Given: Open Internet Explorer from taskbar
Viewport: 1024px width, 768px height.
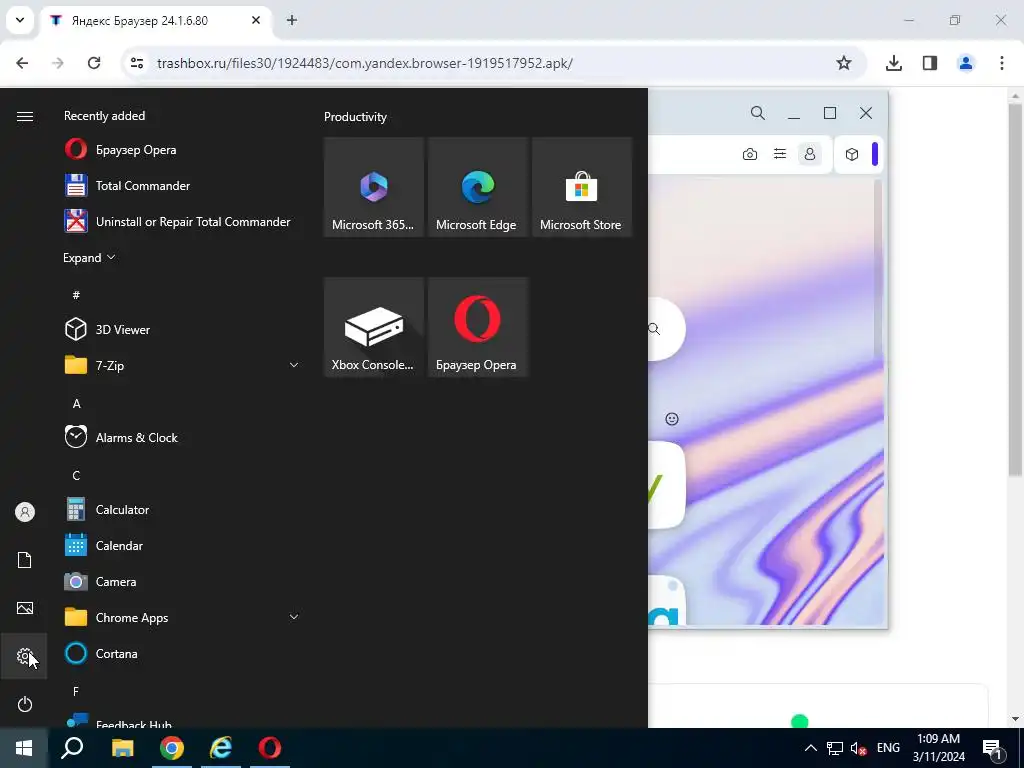Looking at the screenshot, I should click(x=221, y=748).
